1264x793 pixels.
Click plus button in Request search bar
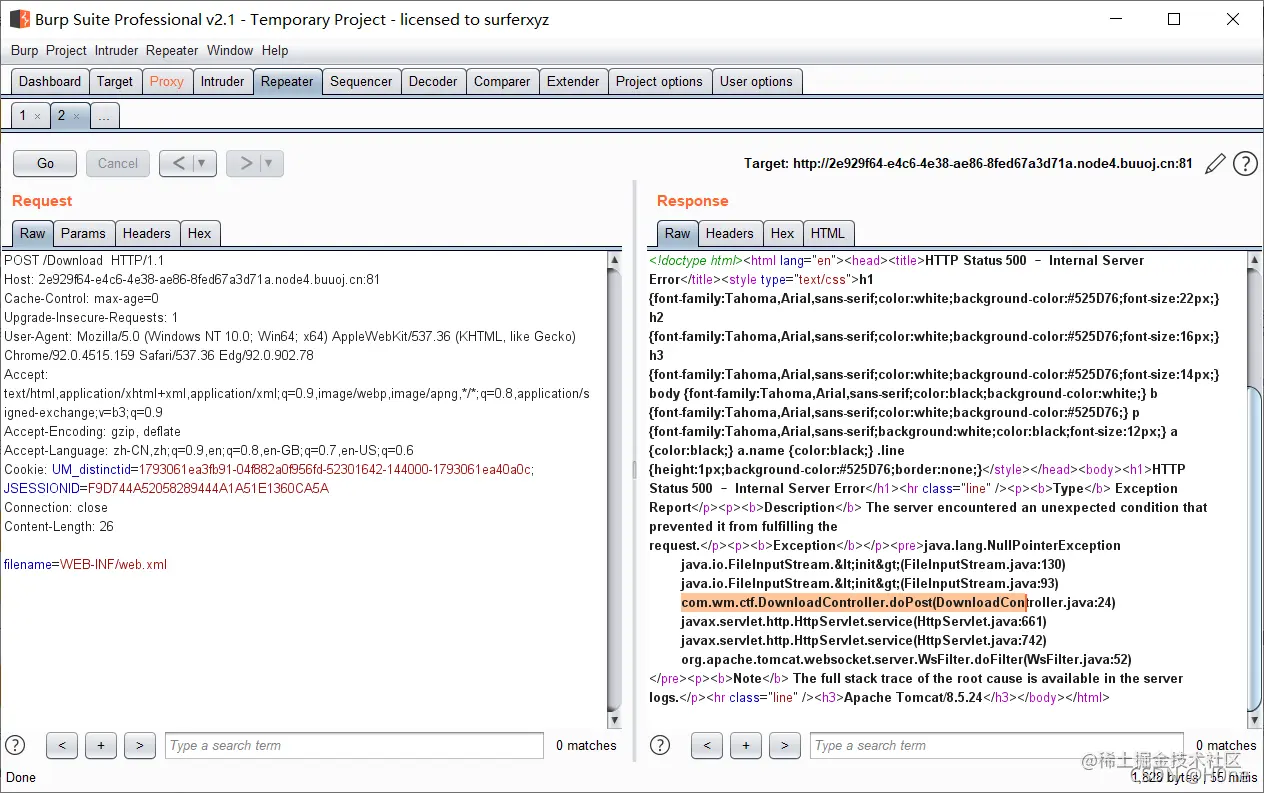click(x=101, y=745)
